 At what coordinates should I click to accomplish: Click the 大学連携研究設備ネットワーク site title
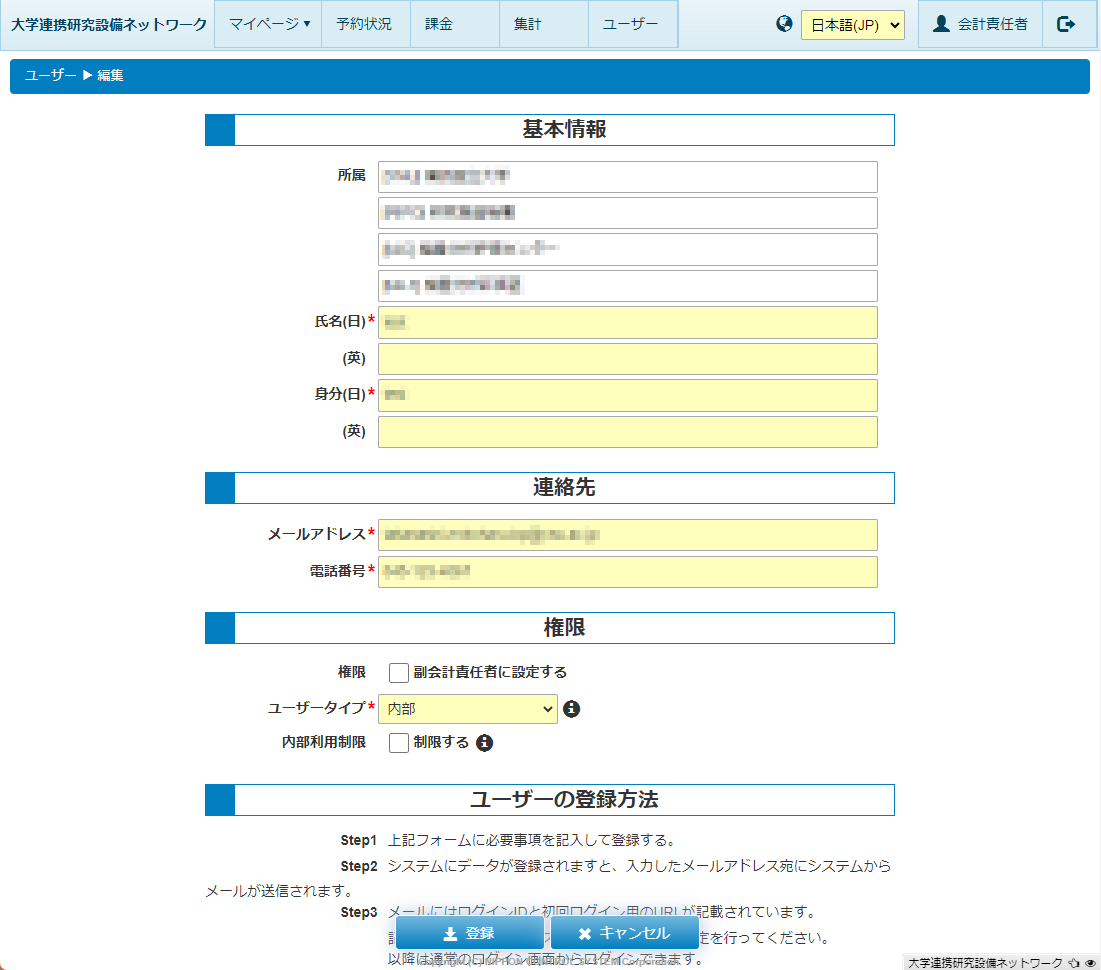tap(109, 25)
